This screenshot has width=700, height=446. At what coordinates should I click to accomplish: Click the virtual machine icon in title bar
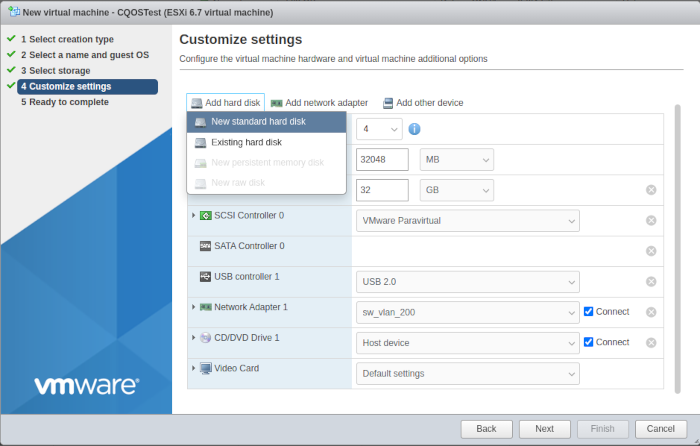click(14, 12)
